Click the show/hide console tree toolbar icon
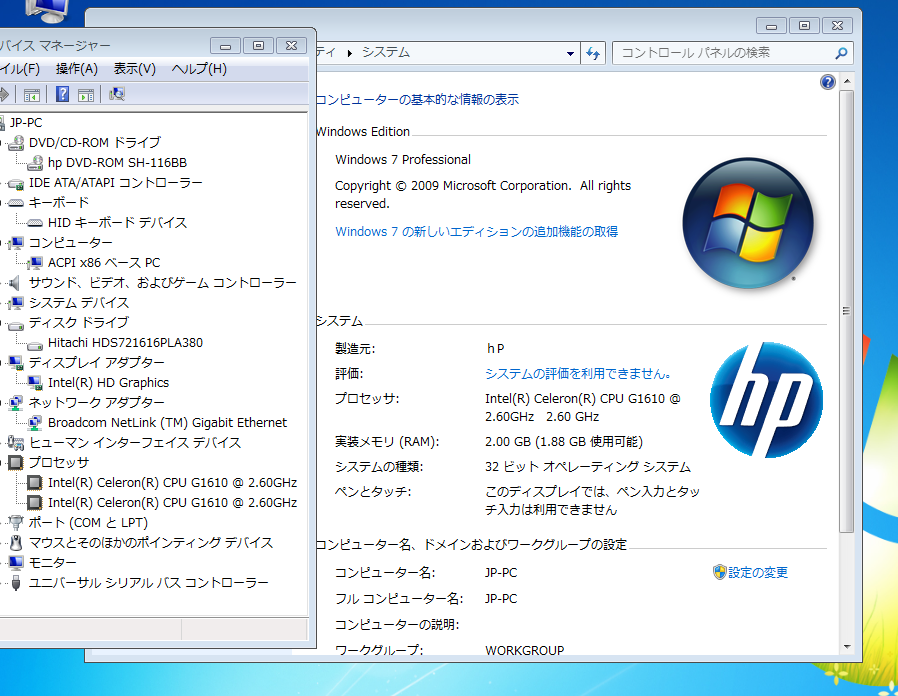898x696 pixels. coord(31,95)
